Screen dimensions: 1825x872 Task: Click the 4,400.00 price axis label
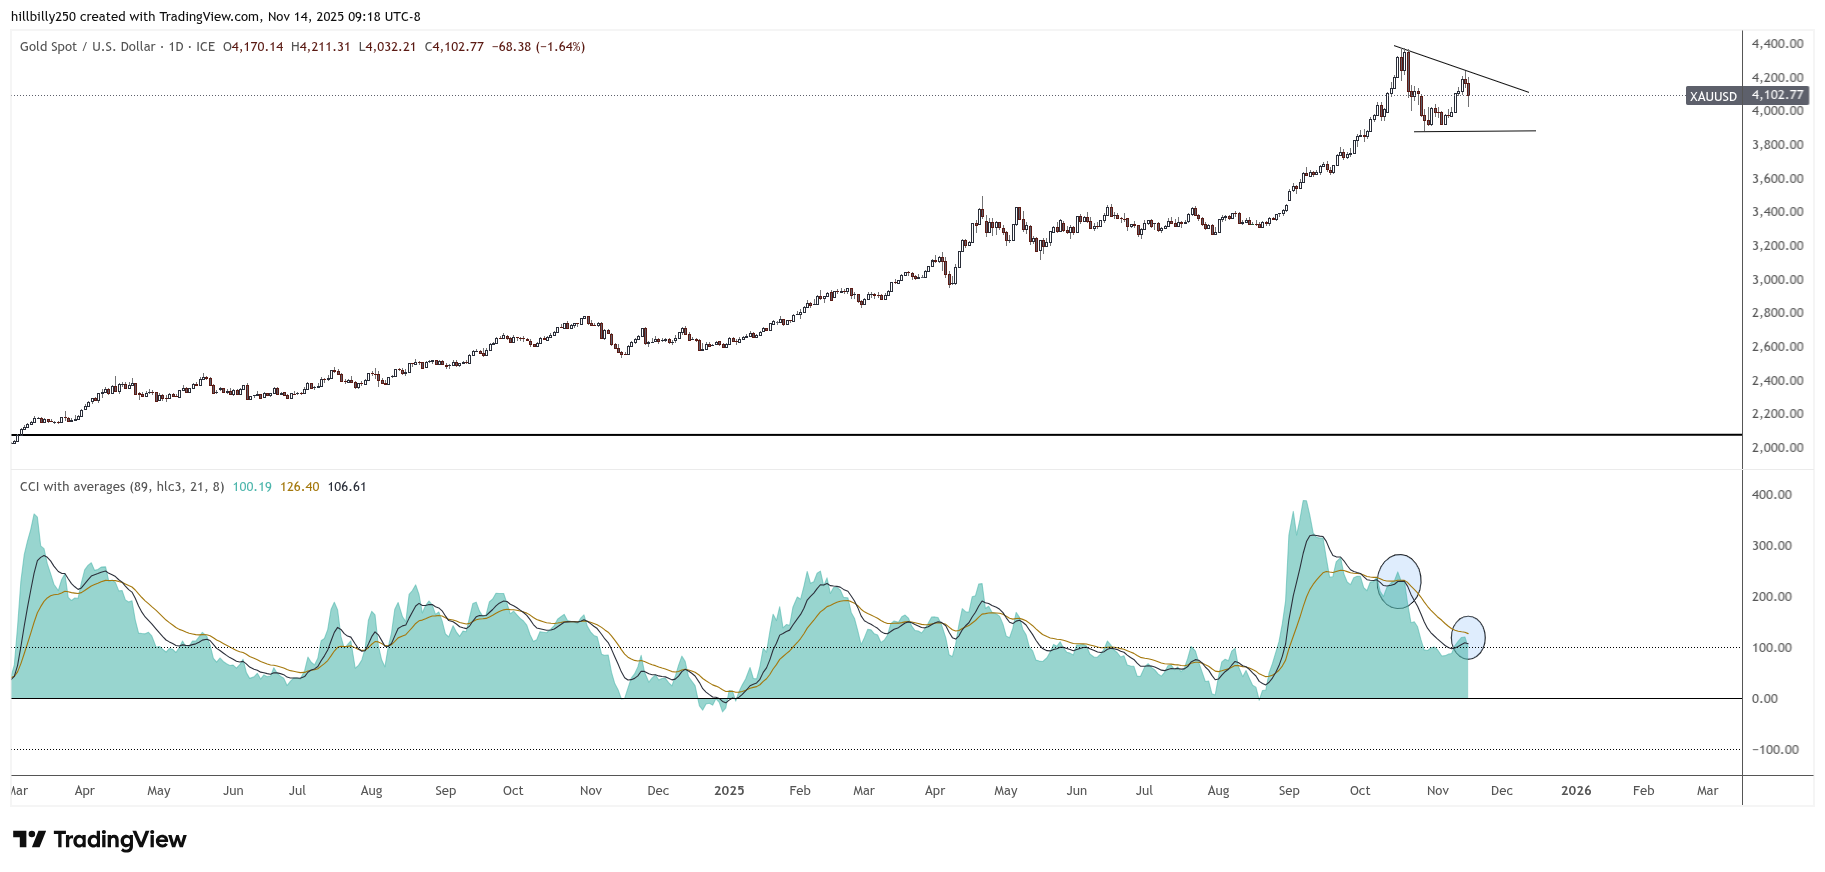tap(1777, 44)
